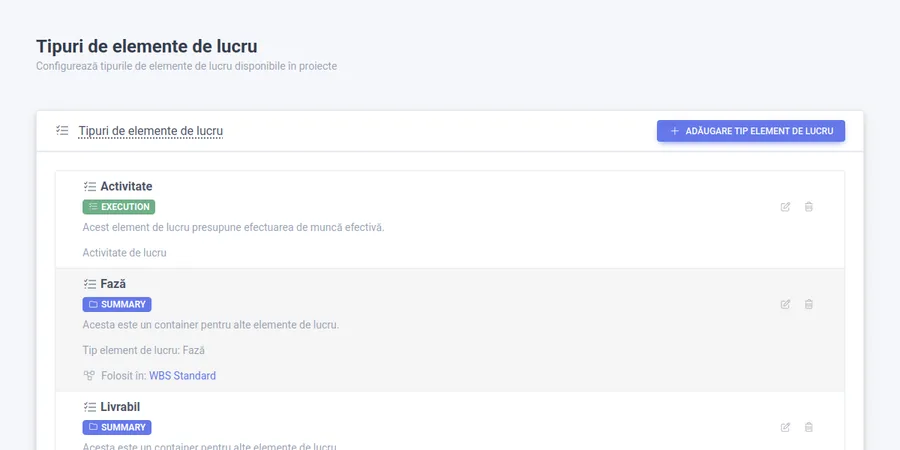The image size is (900, 450).
Task: Click the checklist icon beside Activitate title
Action: point(90,187)
